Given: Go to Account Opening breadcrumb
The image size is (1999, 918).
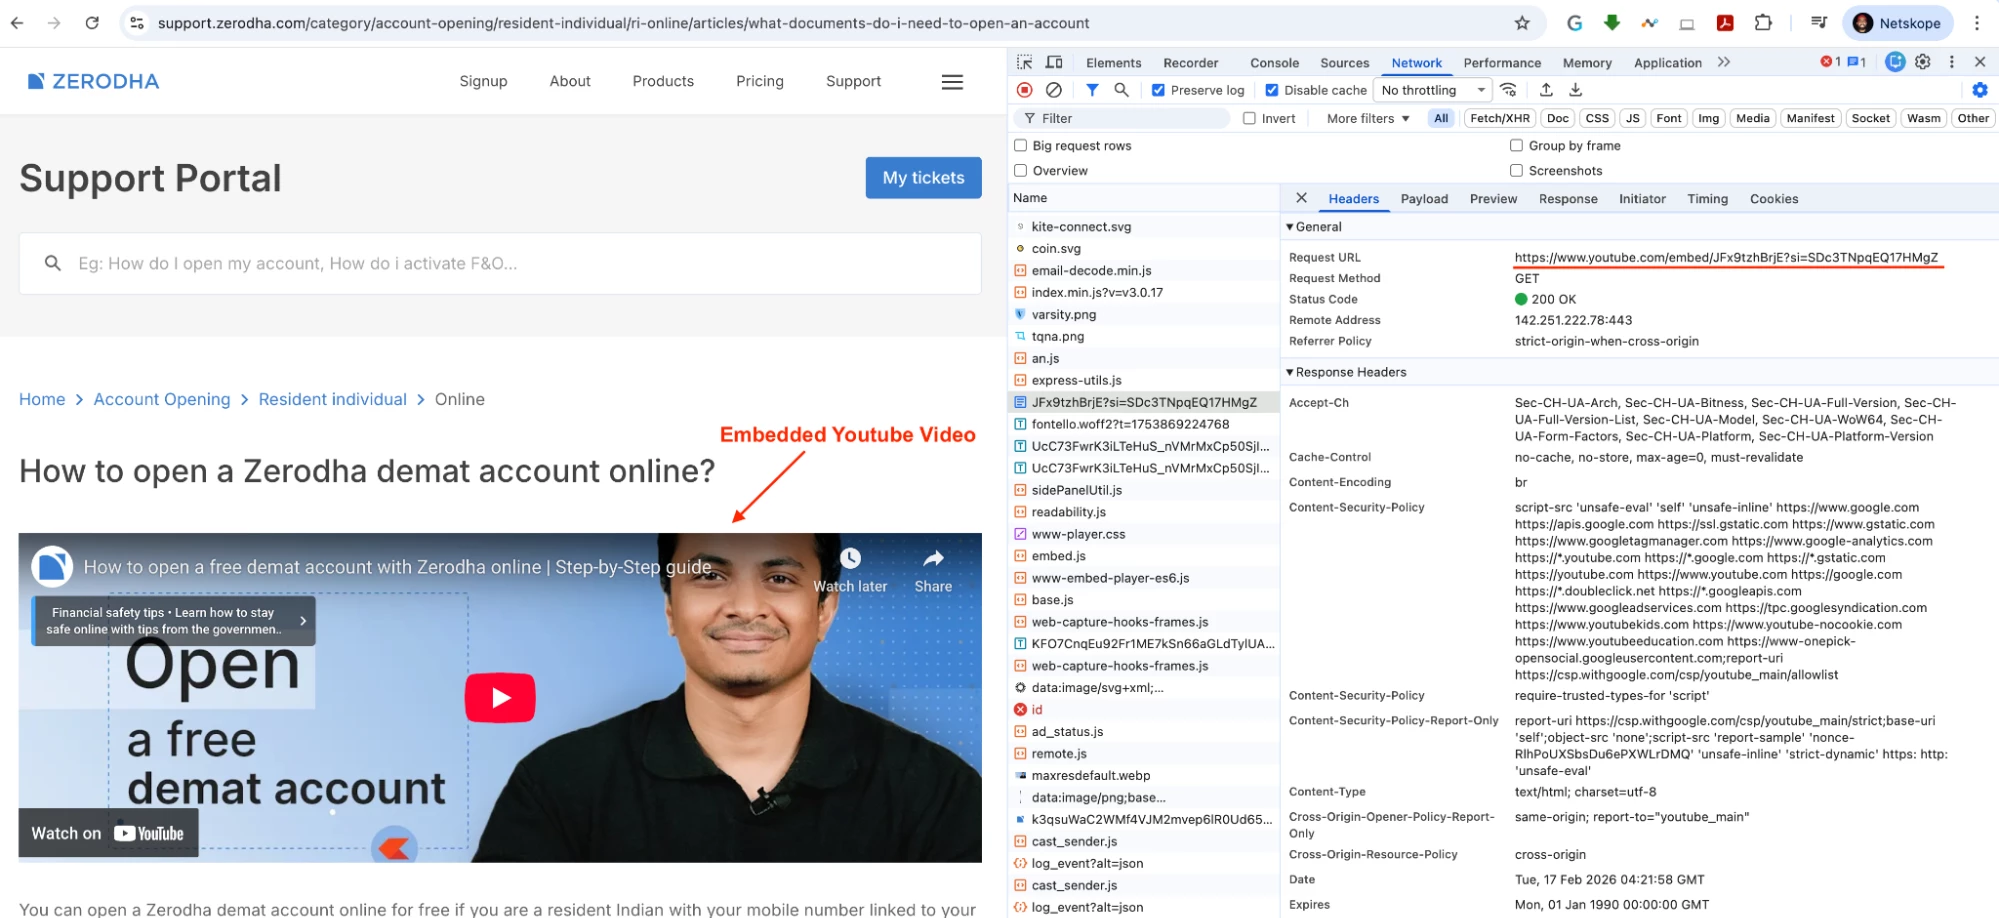Looking at the screenshot, I should [162, 399].
